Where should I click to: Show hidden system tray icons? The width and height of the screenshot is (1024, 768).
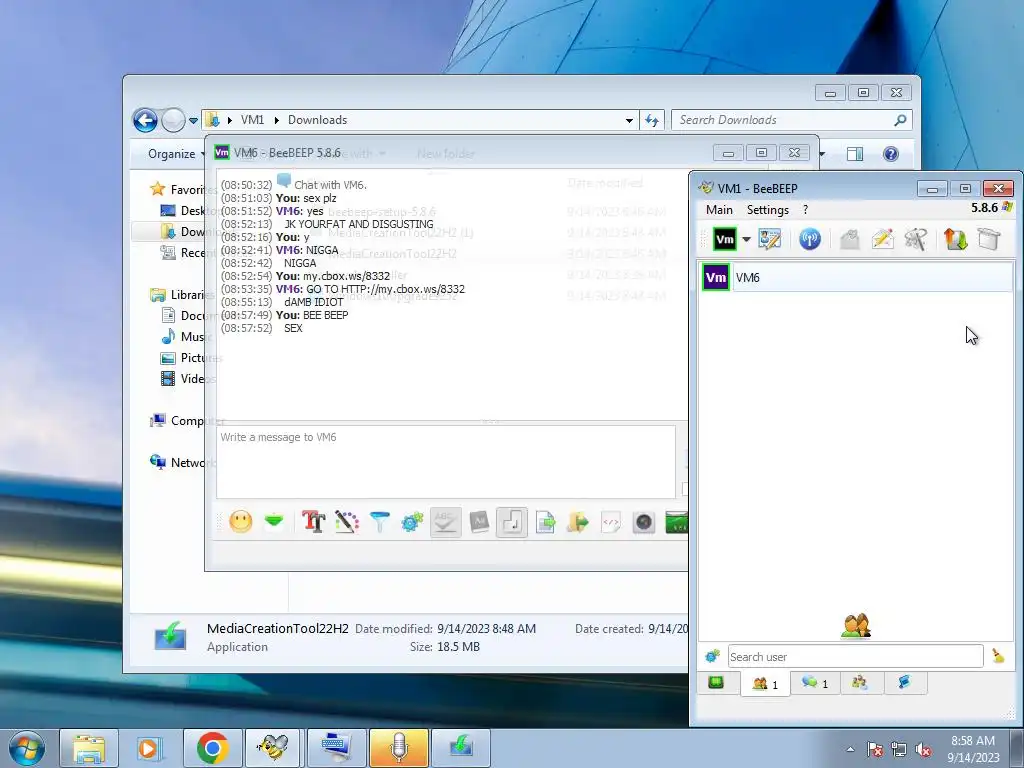850,749
